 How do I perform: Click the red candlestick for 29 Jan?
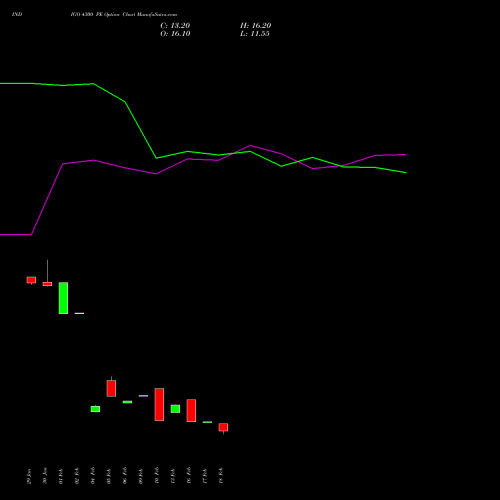pyautogui.click(x=31, y=280)
